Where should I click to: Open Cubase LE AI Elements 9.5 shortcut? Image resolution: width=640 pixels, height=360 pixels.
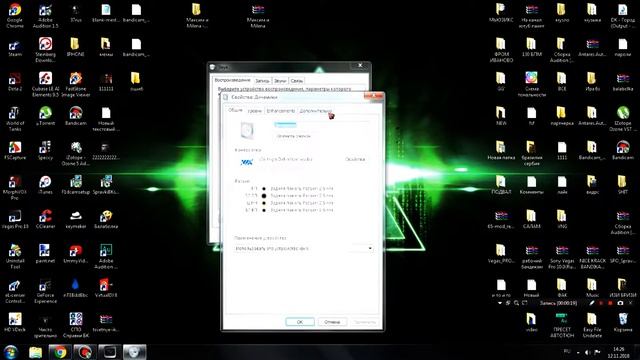coord(45,84)
